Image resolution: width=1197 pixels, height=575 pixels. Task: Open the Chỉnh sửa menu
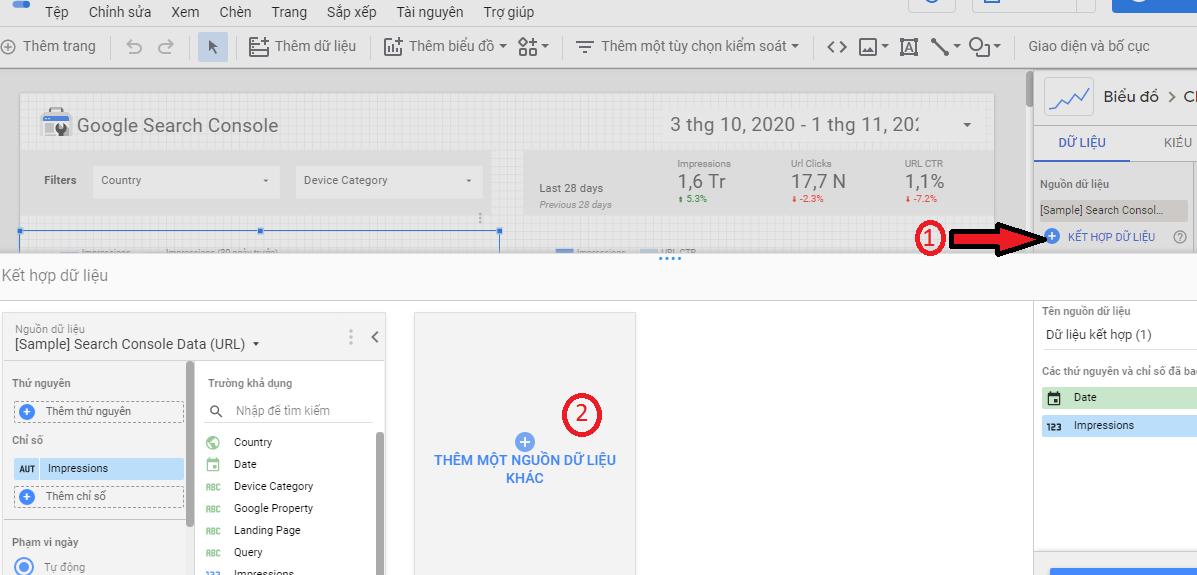coord(120,12)
